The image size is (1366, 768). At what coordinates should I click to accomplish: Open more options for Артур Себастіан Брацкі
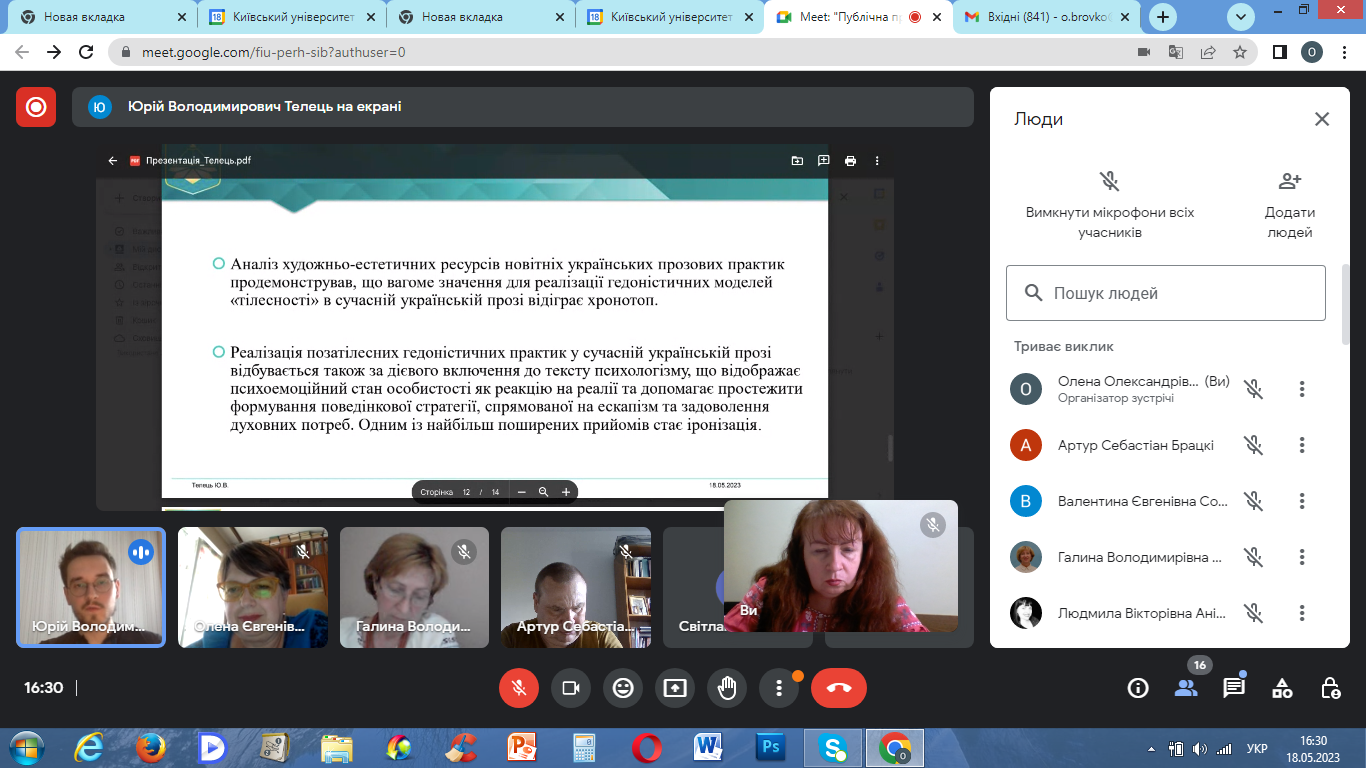click(x=1302, y=445)
